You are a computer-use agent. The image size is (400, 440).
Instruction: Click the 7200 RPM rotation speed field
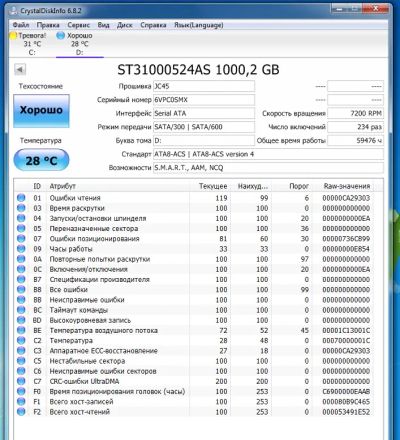coord(355,113)
